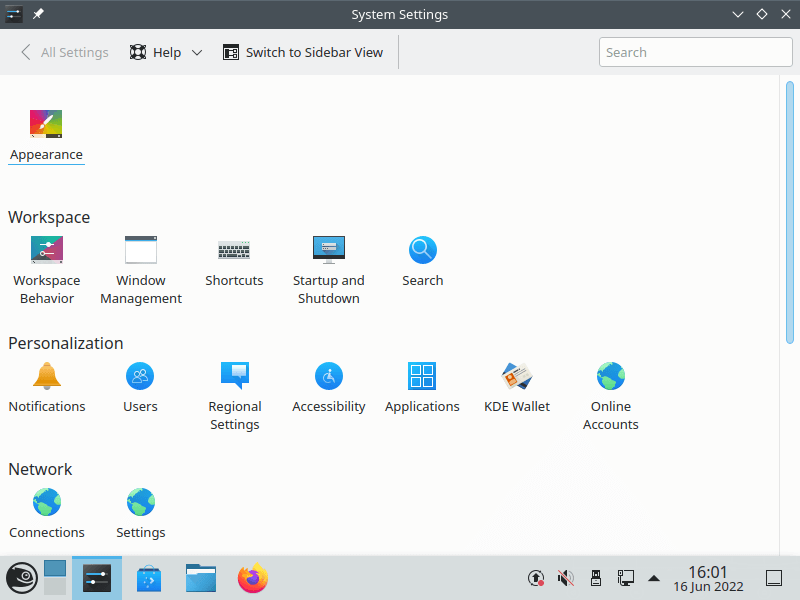Open Window Management settings
Viewport: 800px width, 600px height.
[x=141, y=270]
